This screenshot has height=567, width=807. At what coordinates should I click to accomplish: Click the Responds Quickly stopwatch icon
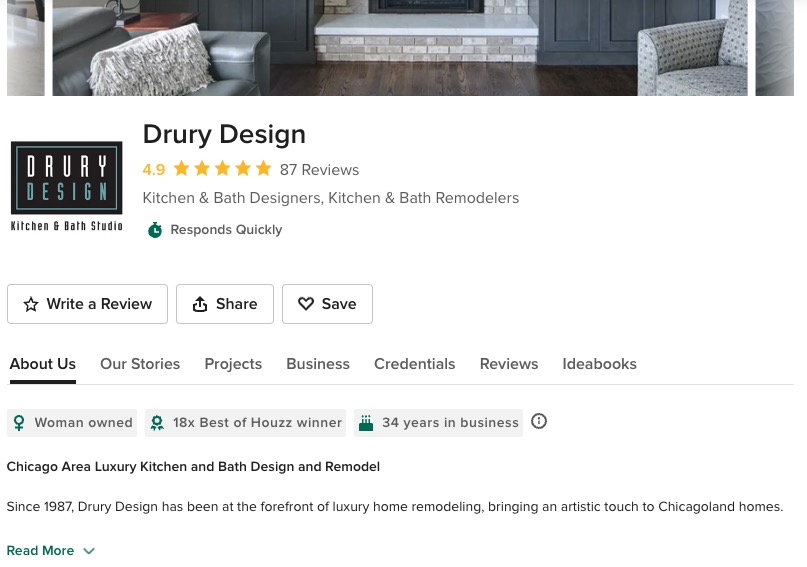pyautogui.click(x=155, y=229)
